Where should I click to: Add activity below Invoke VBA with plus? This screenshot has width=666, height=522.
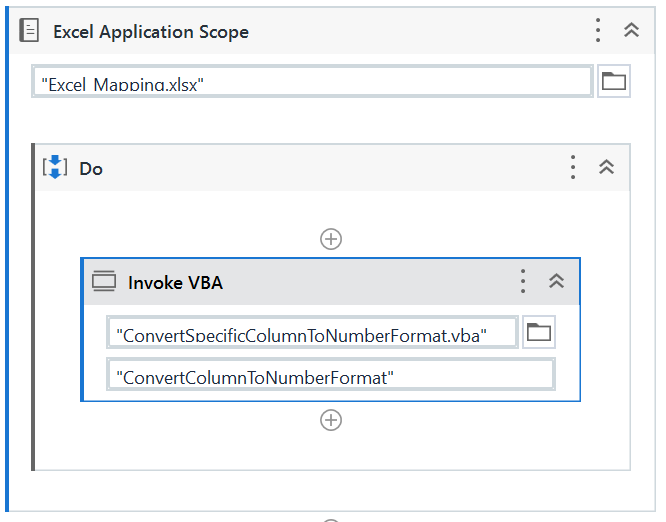pos(331,420)
